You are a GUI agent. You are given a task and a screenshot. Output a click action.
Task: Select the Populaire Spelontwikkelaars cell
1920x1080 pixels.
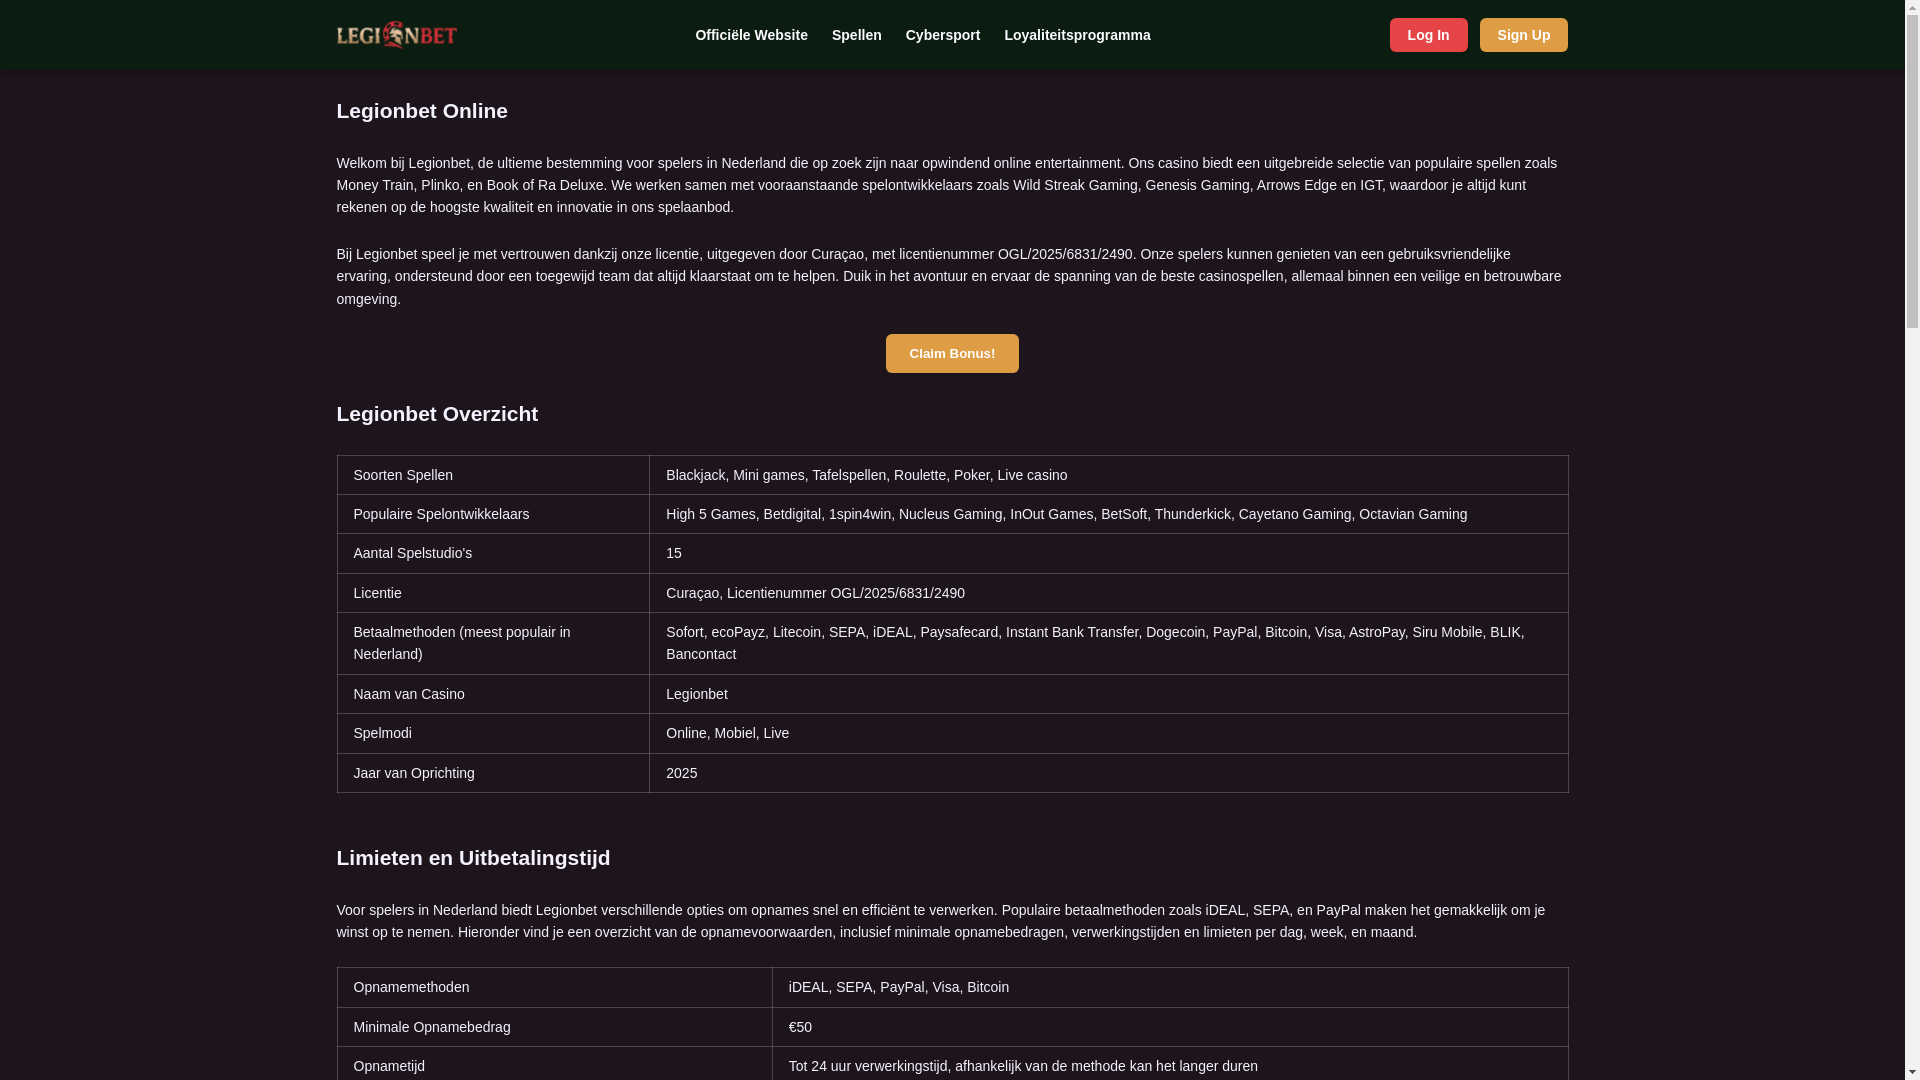click(493, 514)
